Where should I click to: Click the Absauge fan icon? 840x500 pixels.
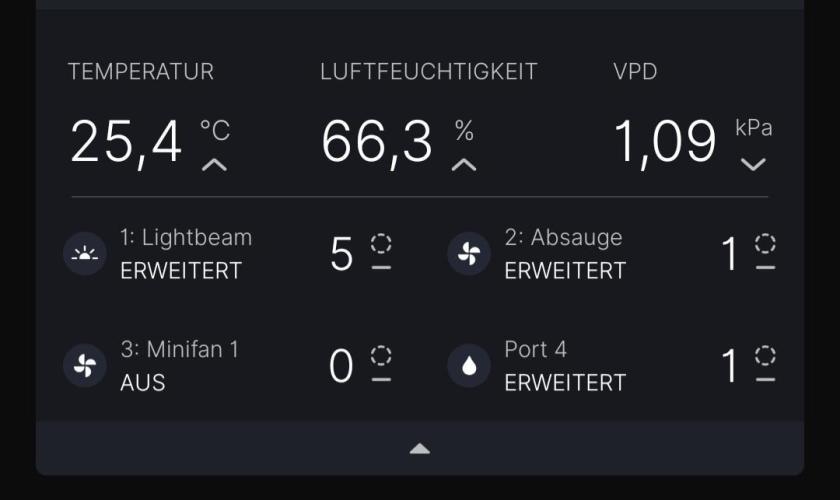pos(469,254)
